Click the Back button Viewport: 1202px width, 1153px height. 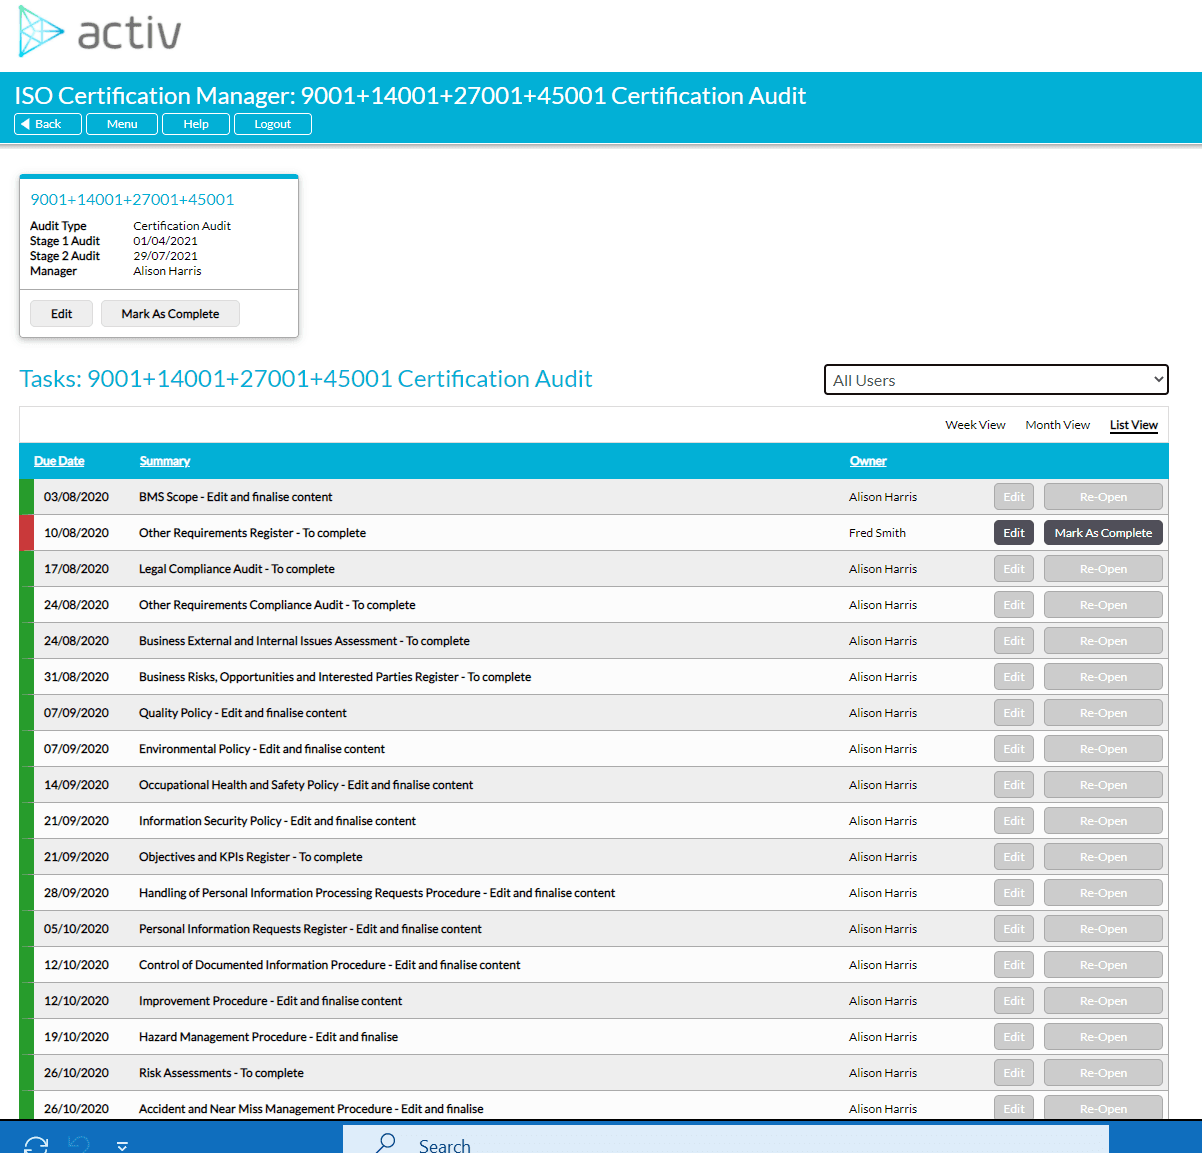[x=47, y=123]
